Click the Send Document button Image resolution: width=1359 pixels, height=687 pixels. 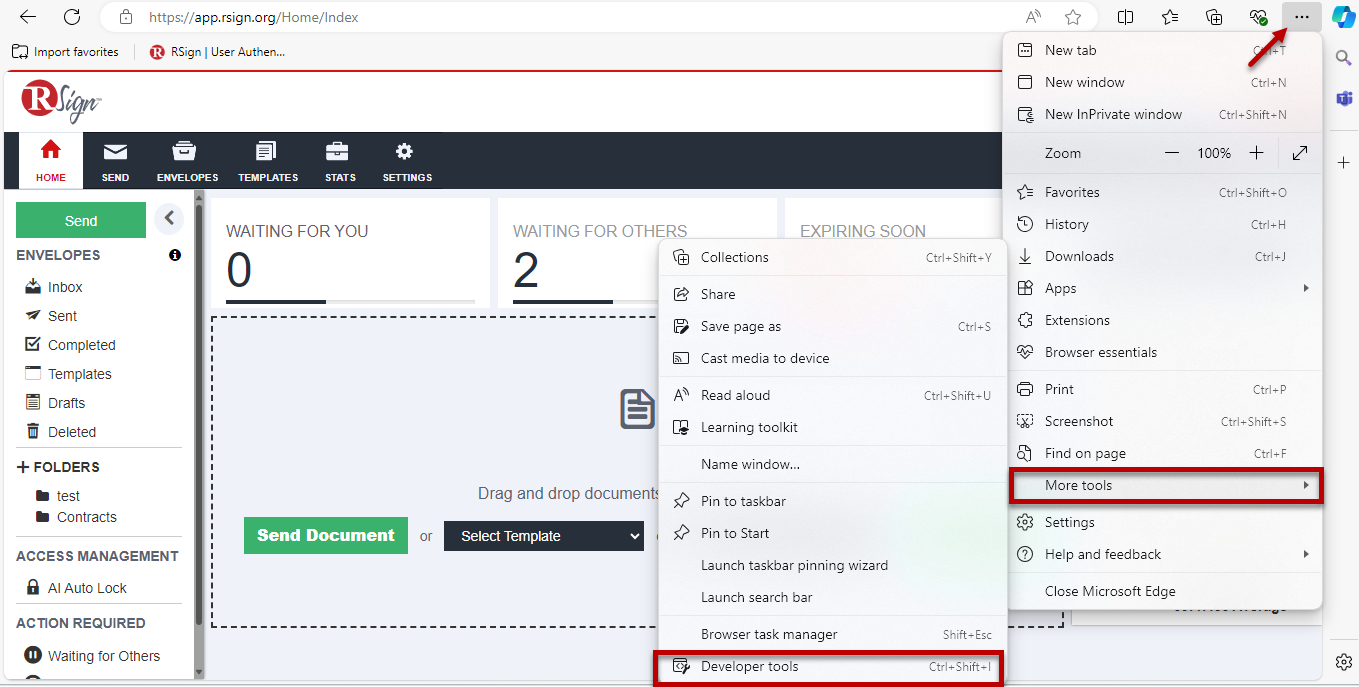click(326, 535)
